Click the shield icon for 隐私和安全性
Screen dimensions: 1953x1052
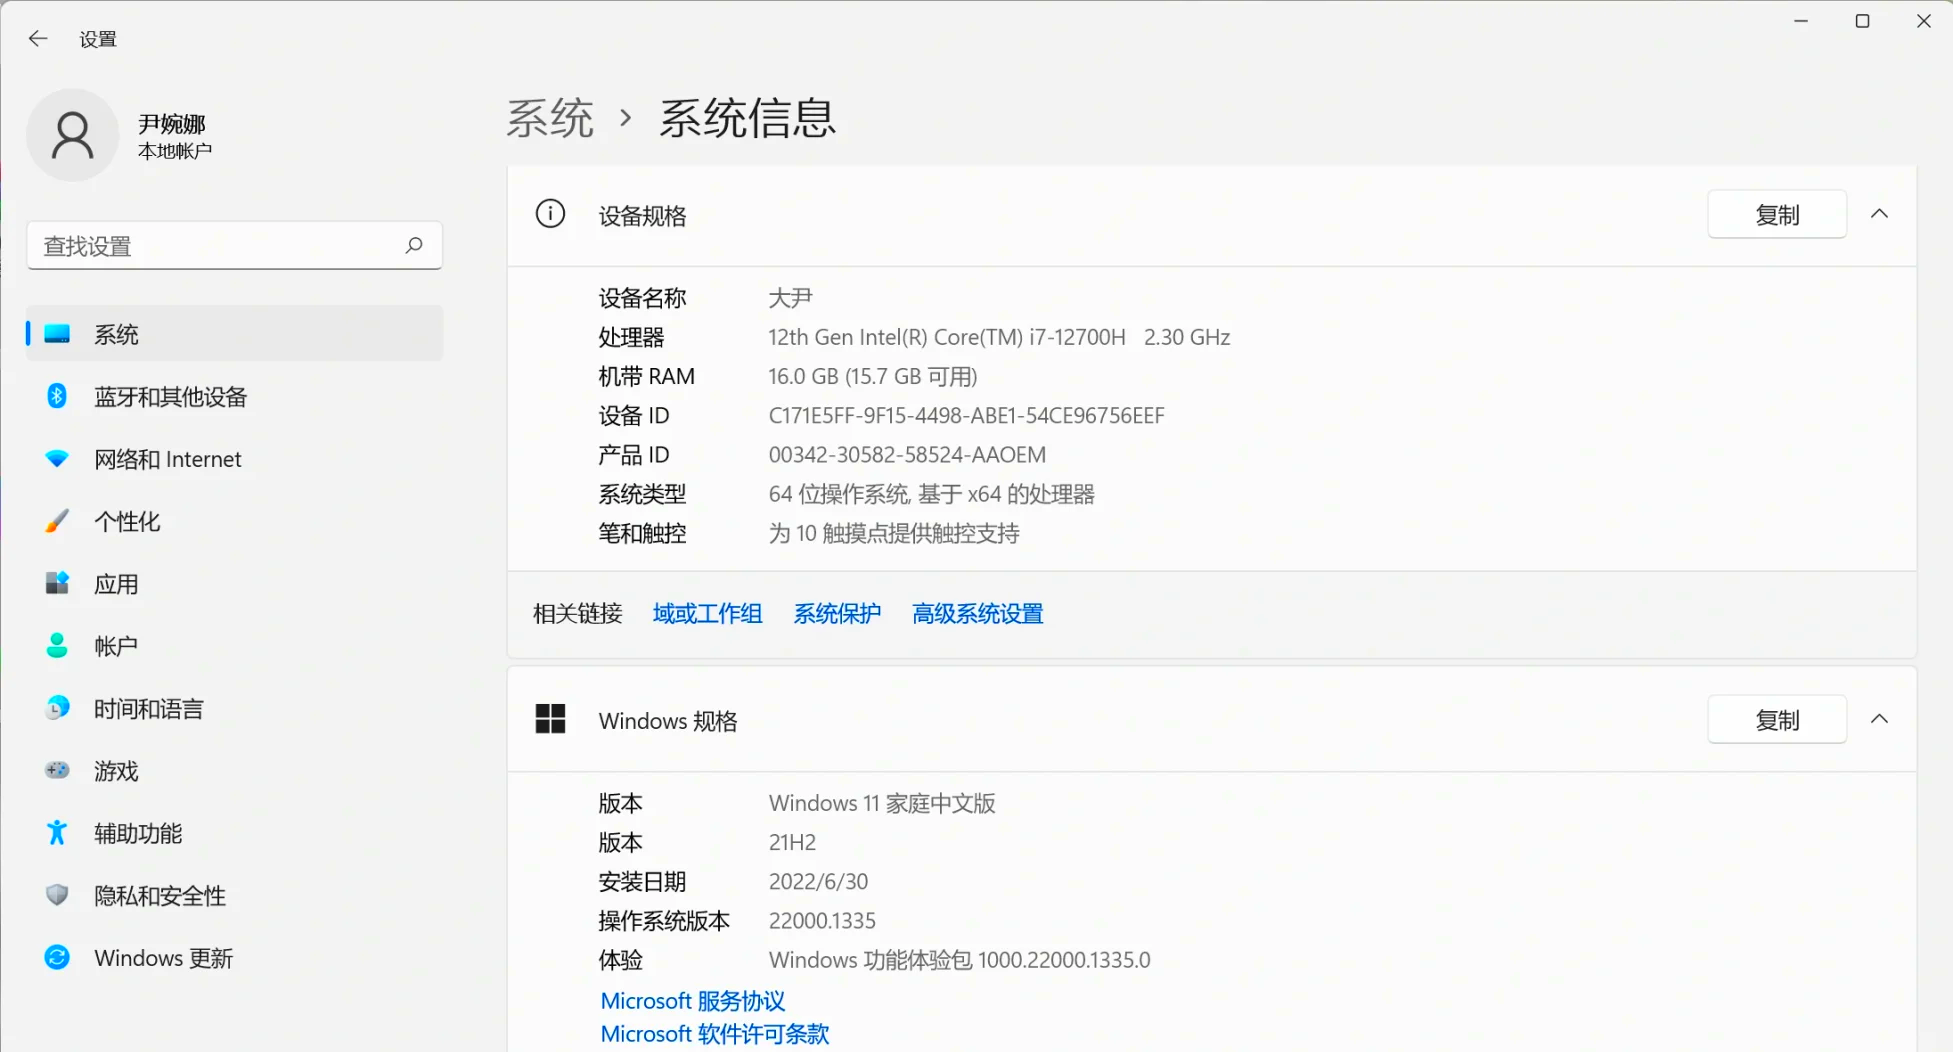pos(58,895)
